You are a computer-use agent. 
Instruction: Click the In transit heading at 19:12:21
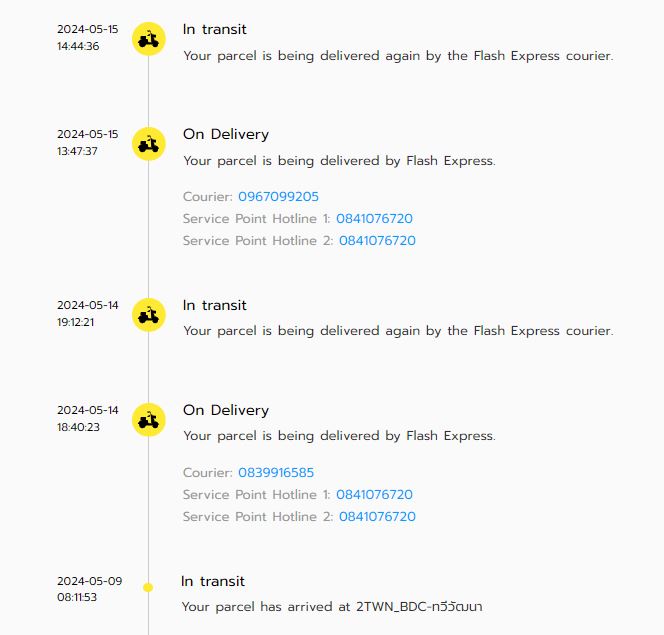[x=214, y=305]
